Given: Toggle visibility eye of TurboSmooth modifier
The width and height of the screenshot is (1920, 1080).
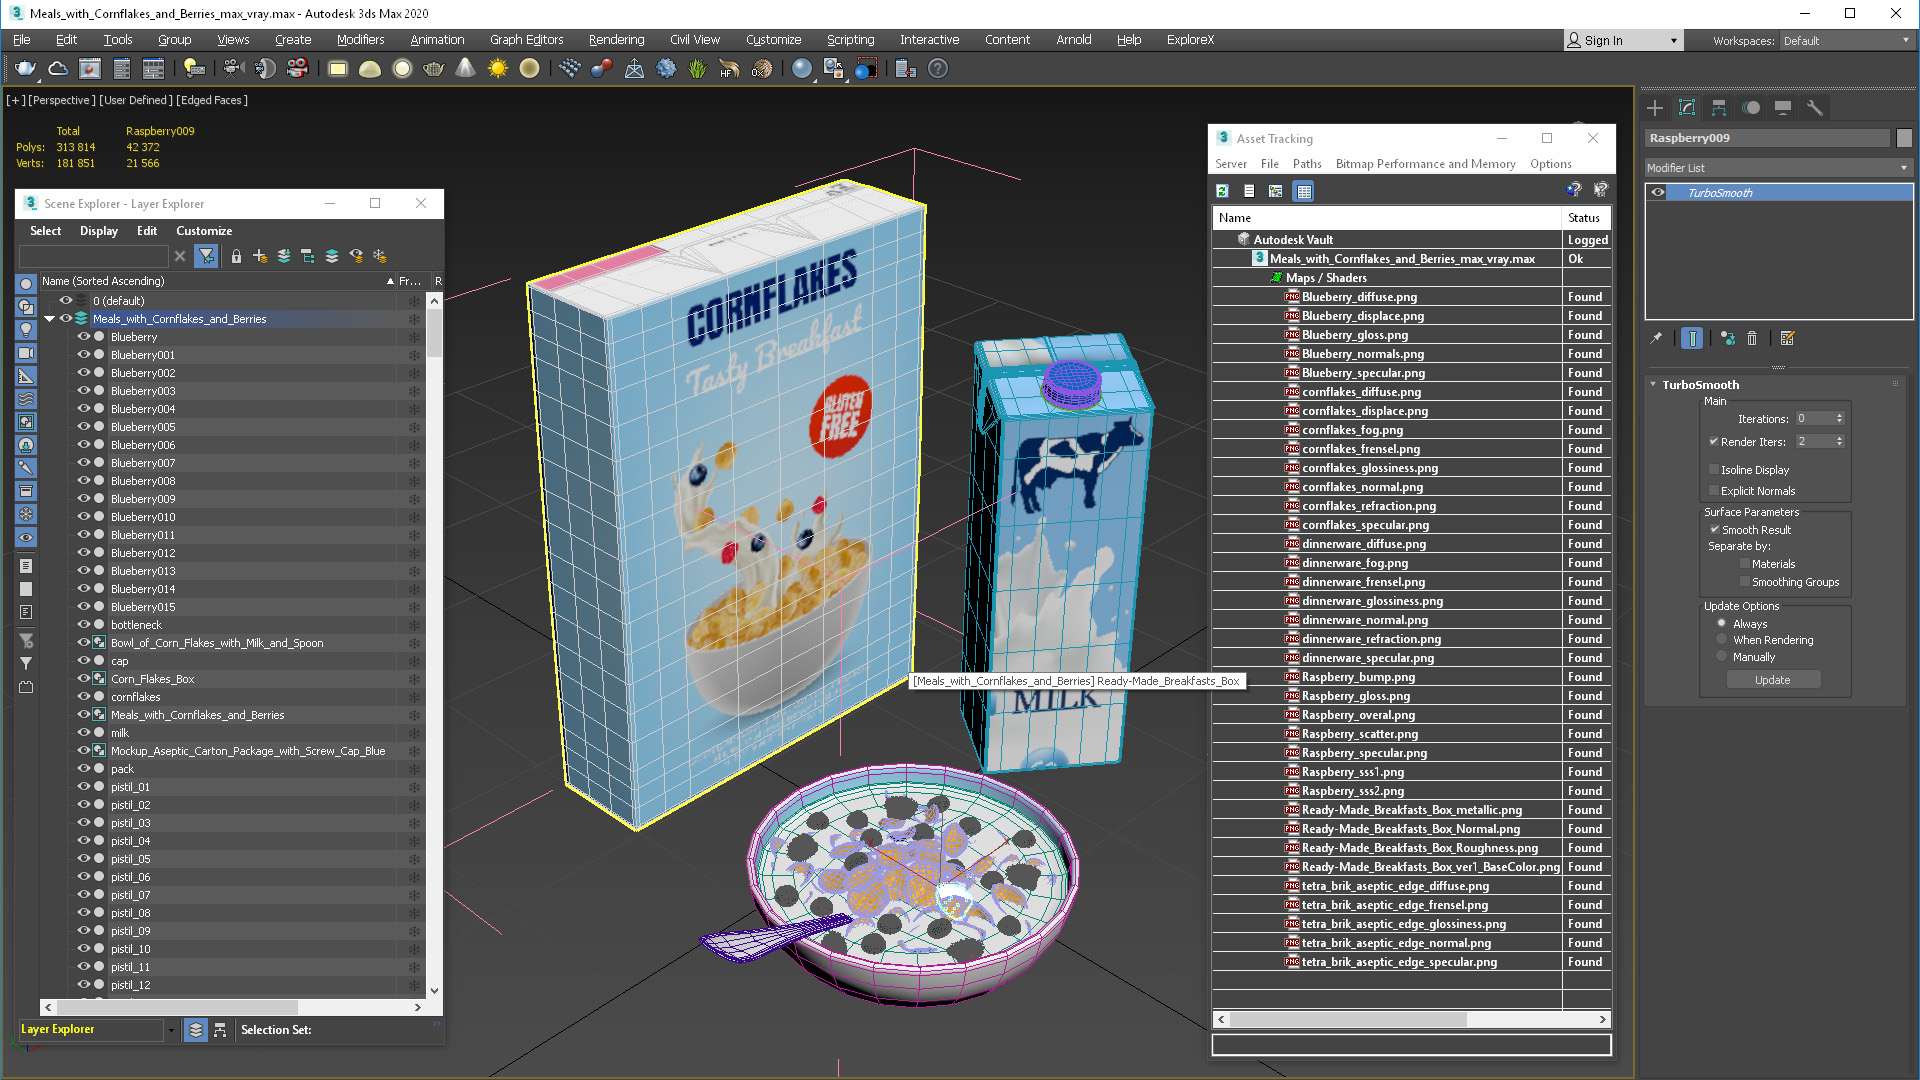Looking at the screenshot, I should click(x=1658, y=193).
